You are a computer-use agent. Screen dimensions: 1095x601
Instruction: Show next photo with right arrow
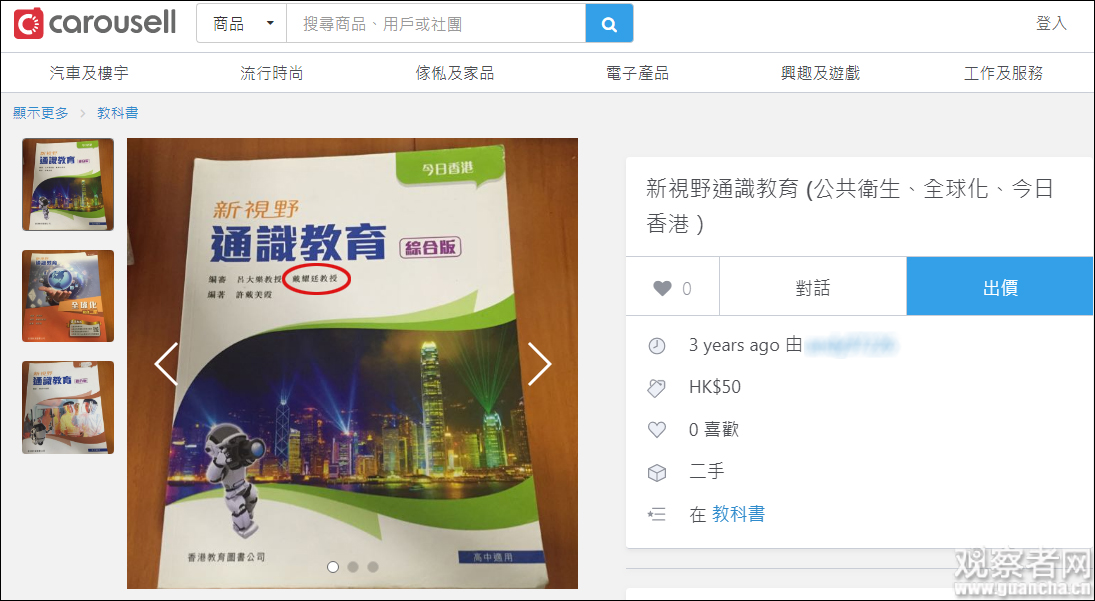click(539, 364)
